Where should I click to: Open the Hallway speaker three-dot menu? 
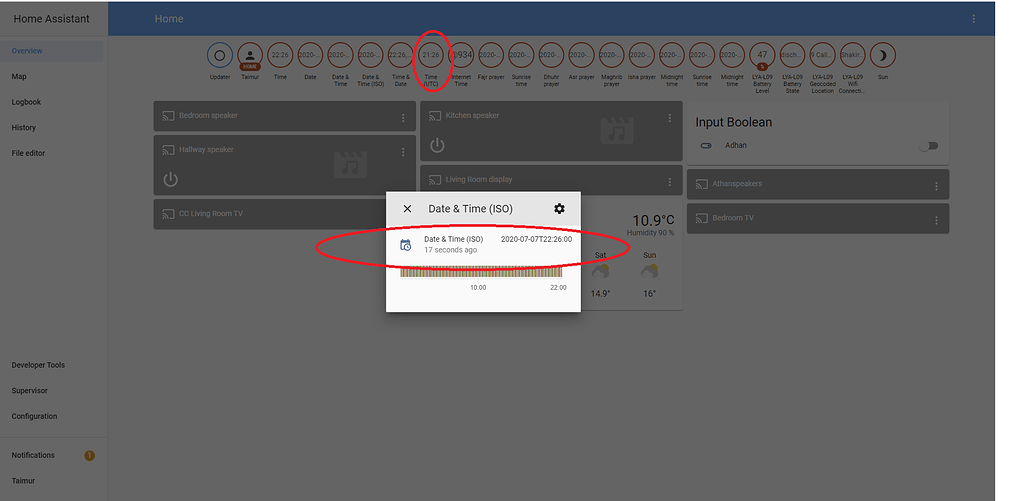(x=403, y=152)
